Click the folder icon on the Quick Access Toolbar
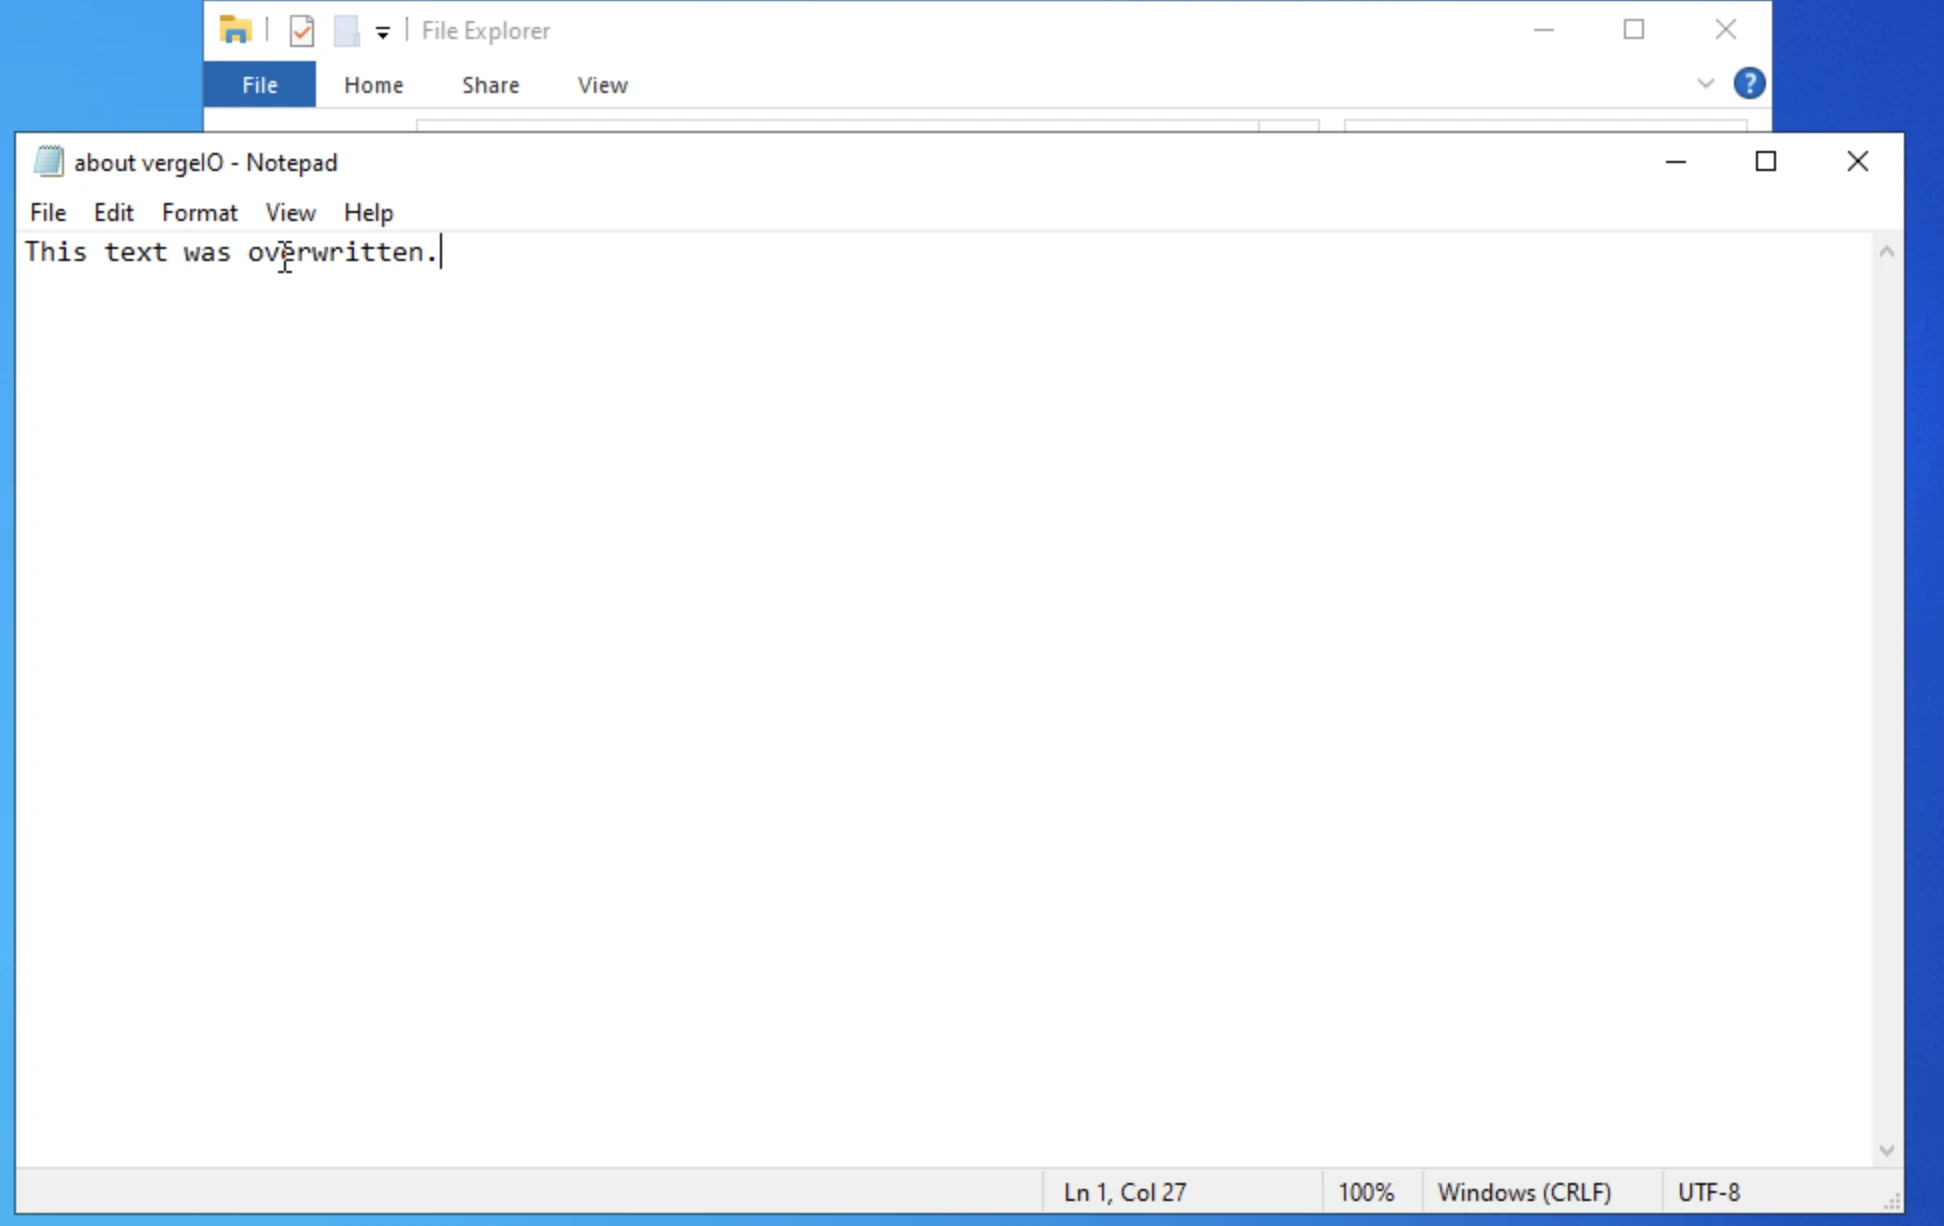 point(236,30)
